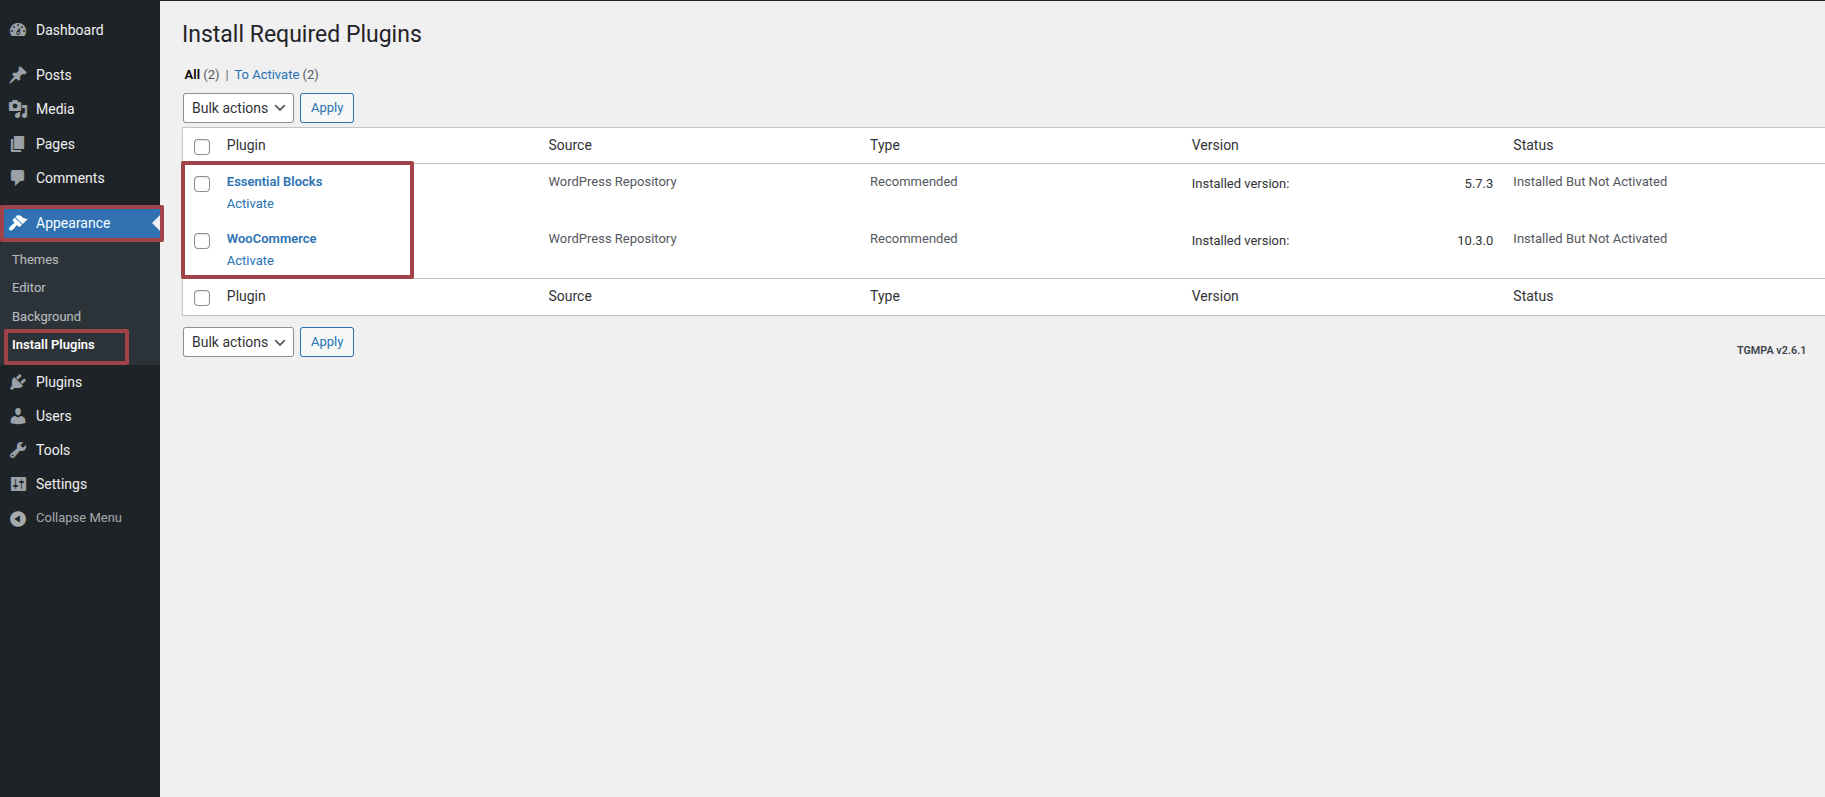Activate the WooCommerce plugin link
The width and height of the screenshot is (1825, 797).
[250, 261]
